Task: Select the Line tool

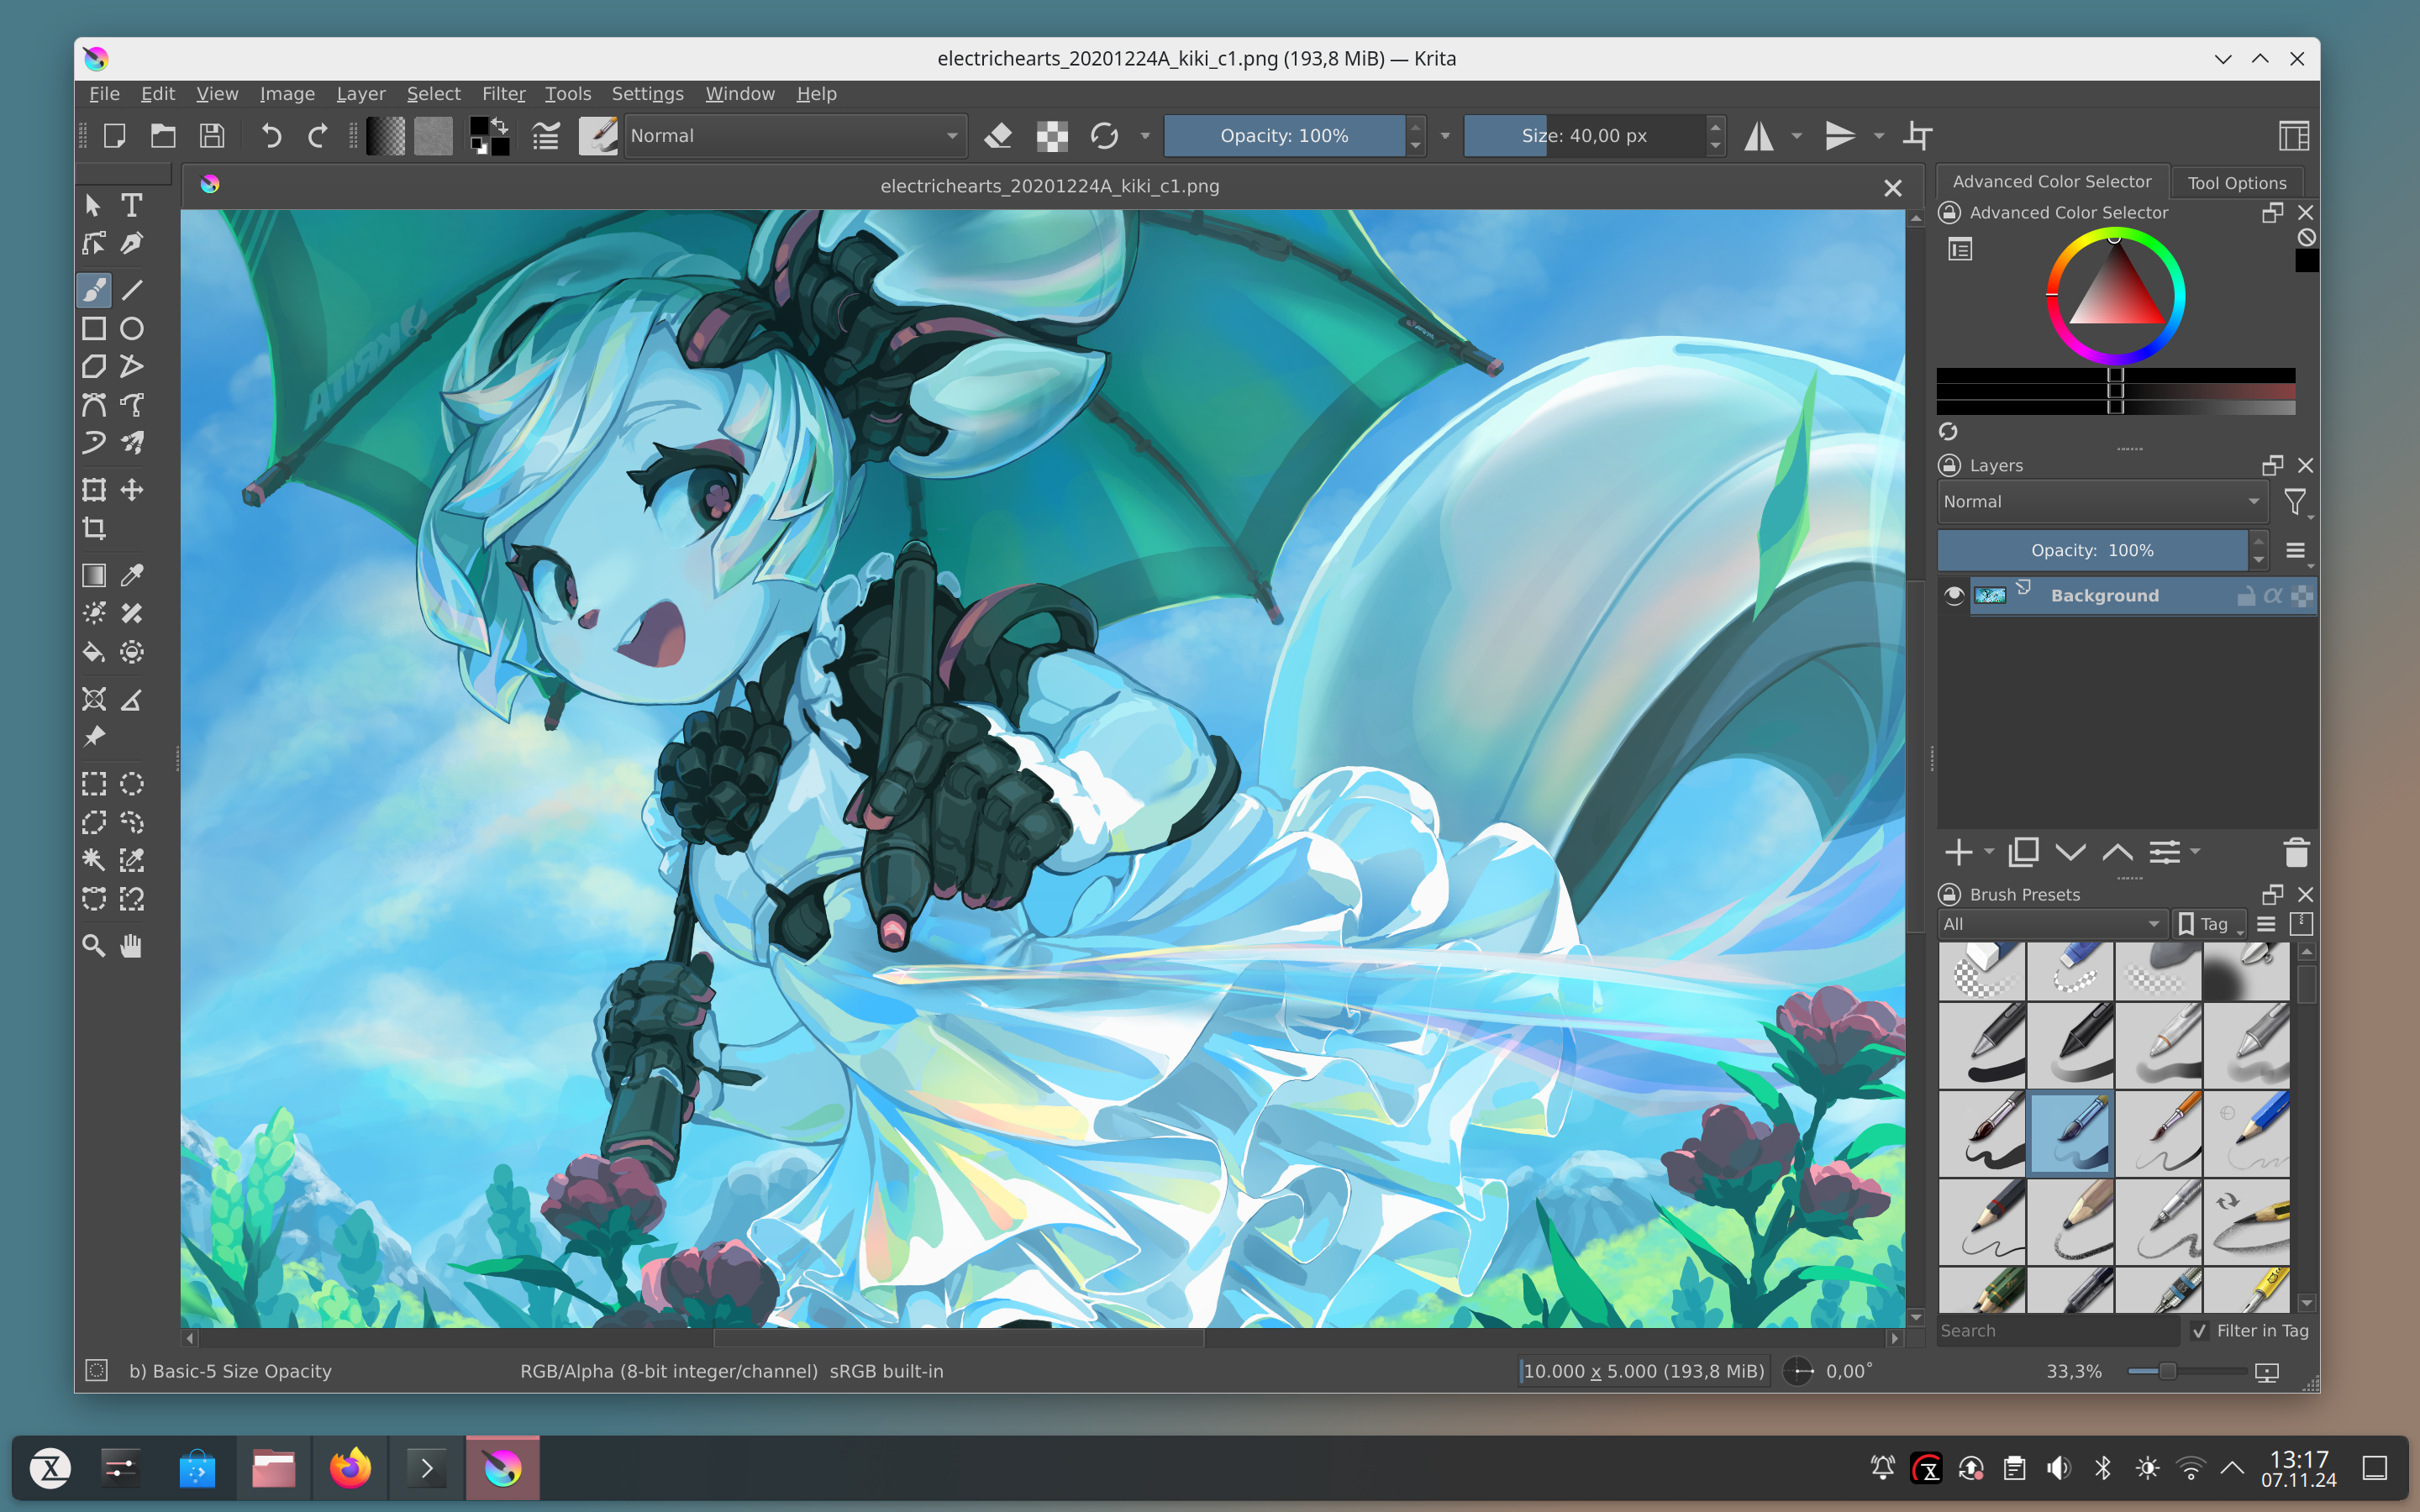Action: 131,290
